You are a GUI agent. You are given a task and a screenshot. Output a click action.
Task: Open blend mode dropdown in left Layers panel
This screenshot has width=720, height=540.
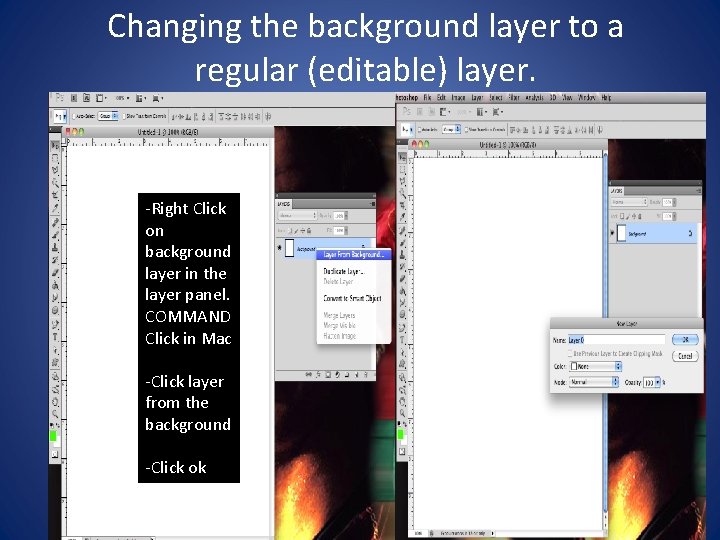[297, 215]
